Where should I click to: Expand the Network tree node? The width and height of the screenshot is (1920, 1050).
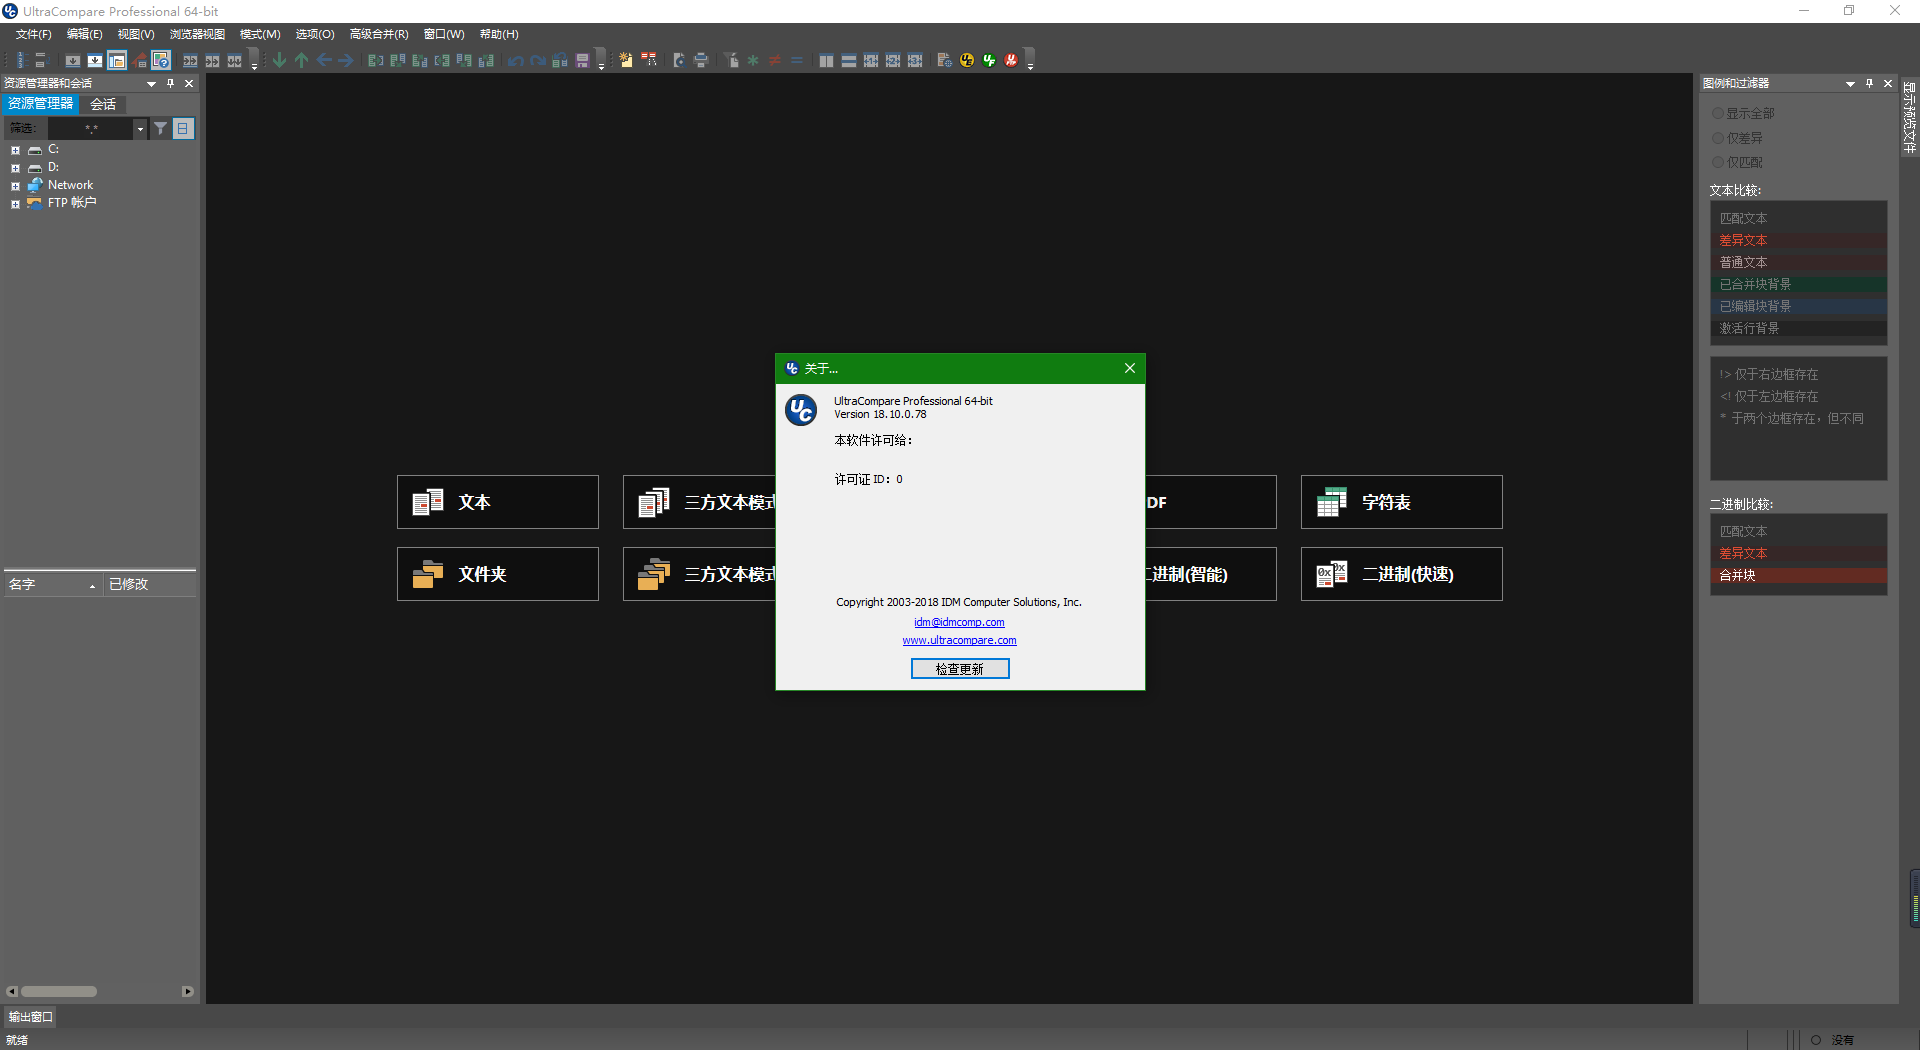click(x=15, y=186)
